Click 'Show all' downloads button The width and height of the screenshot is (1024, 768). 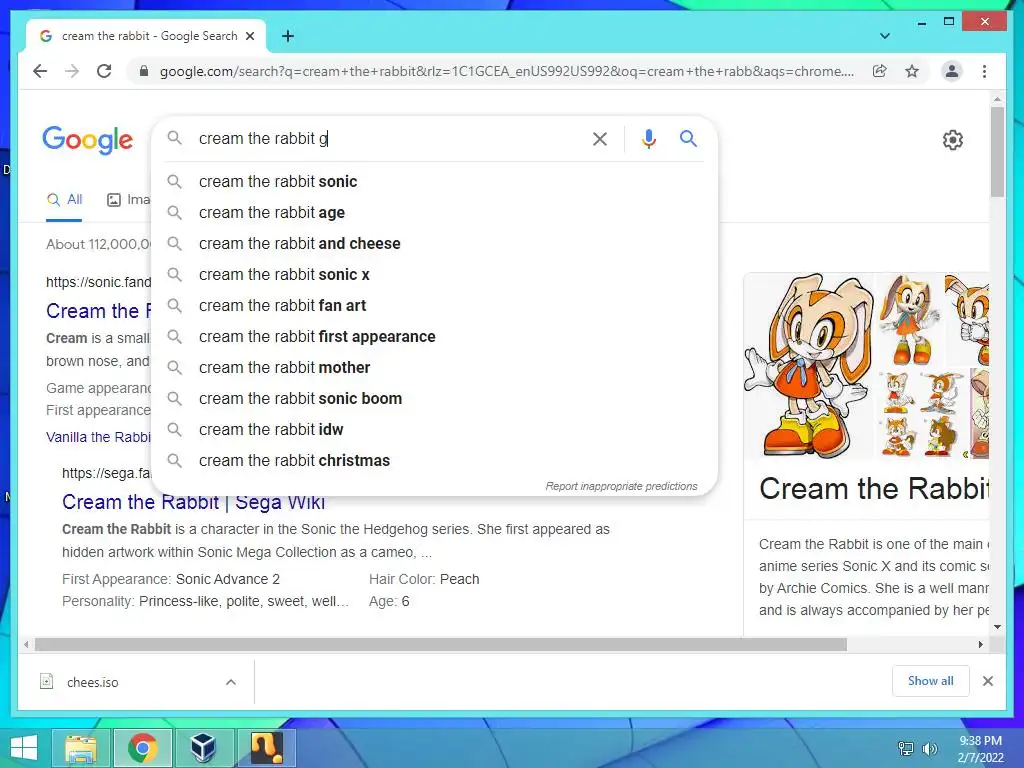931,681
